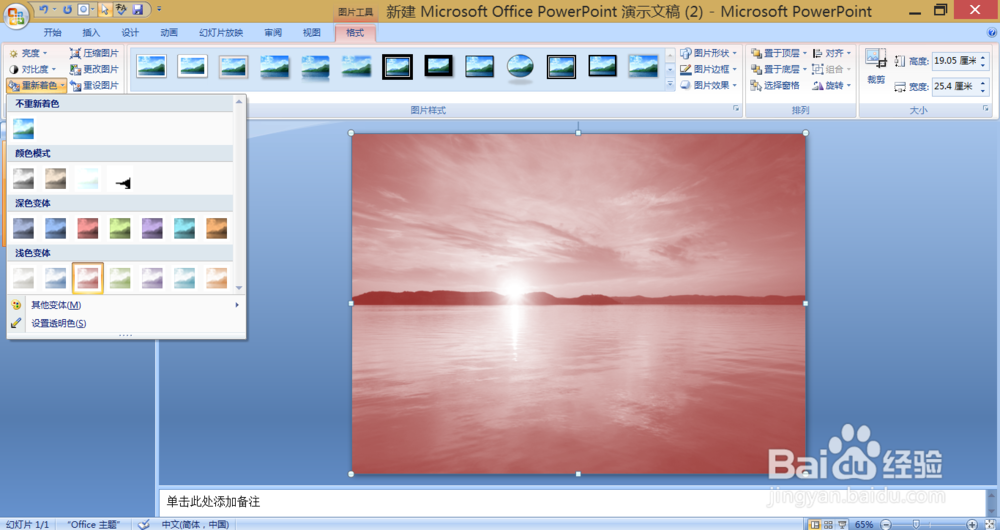The image size is (1000, 530).
Task: Click the Save icon in quick access toolbar
Action: click(x=137, y=10)
